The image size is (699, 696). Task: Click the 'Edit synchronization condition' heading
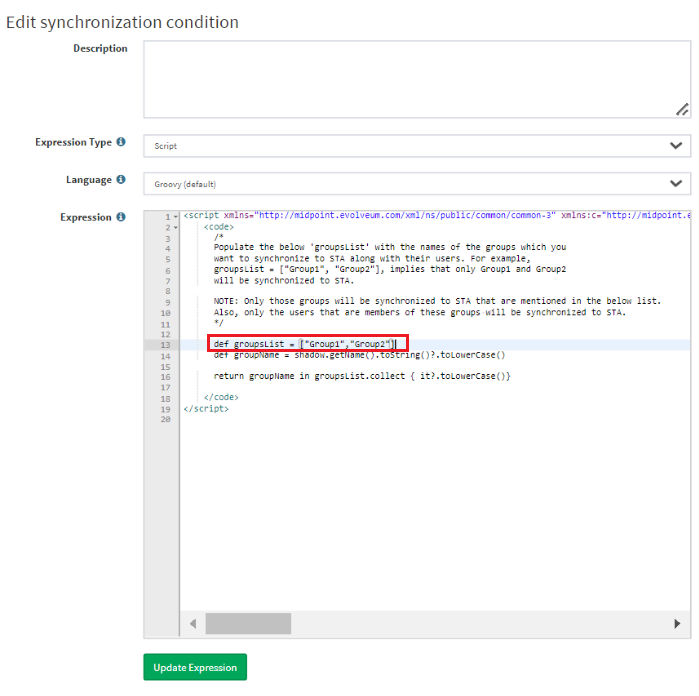point(122,22)
